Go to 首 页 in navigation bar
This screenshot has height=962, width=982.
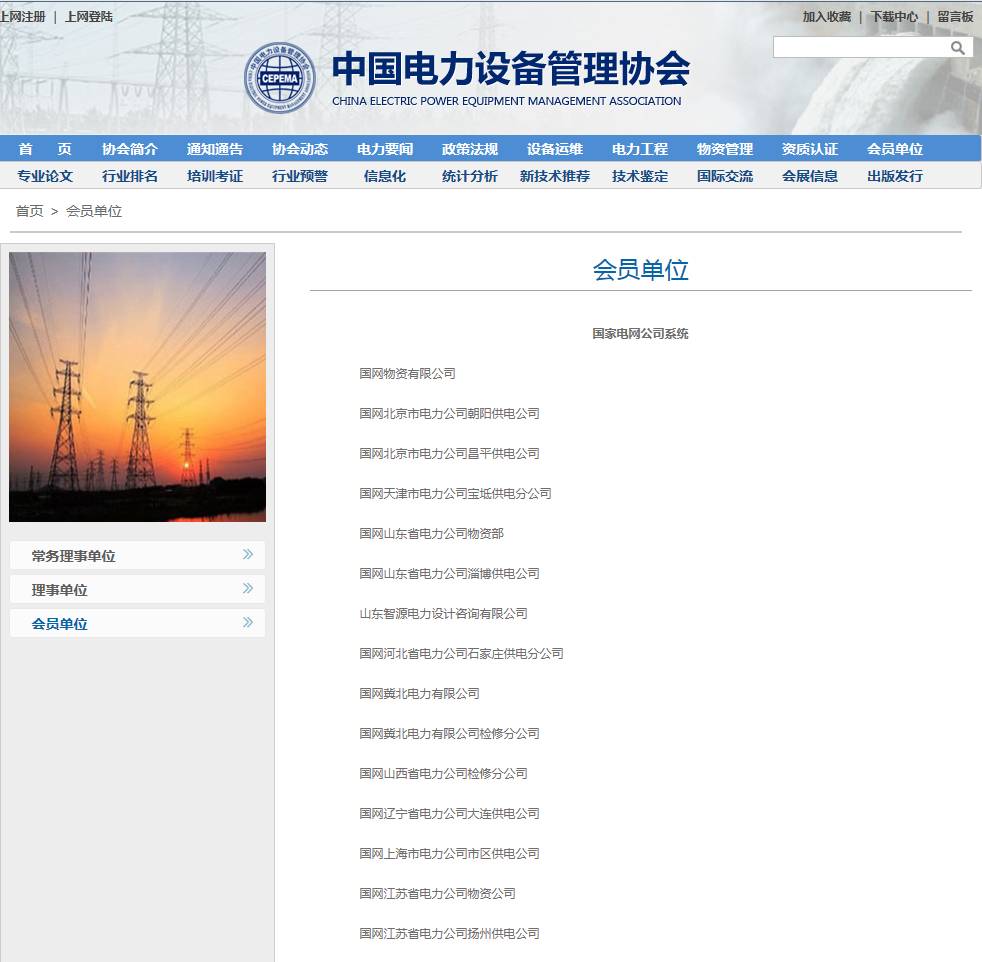45,149
